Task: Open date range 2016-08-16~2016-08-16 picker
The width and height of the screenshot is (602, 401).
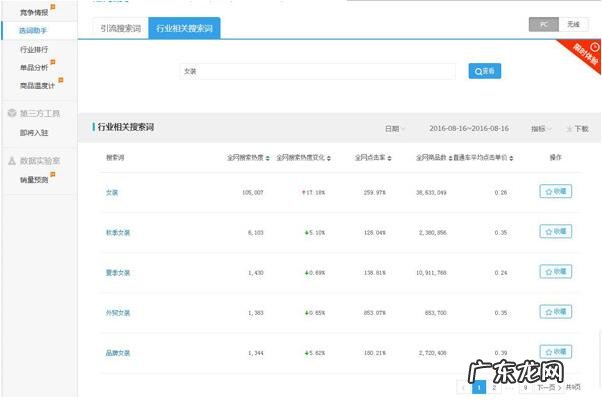Action: coord(469,128)
